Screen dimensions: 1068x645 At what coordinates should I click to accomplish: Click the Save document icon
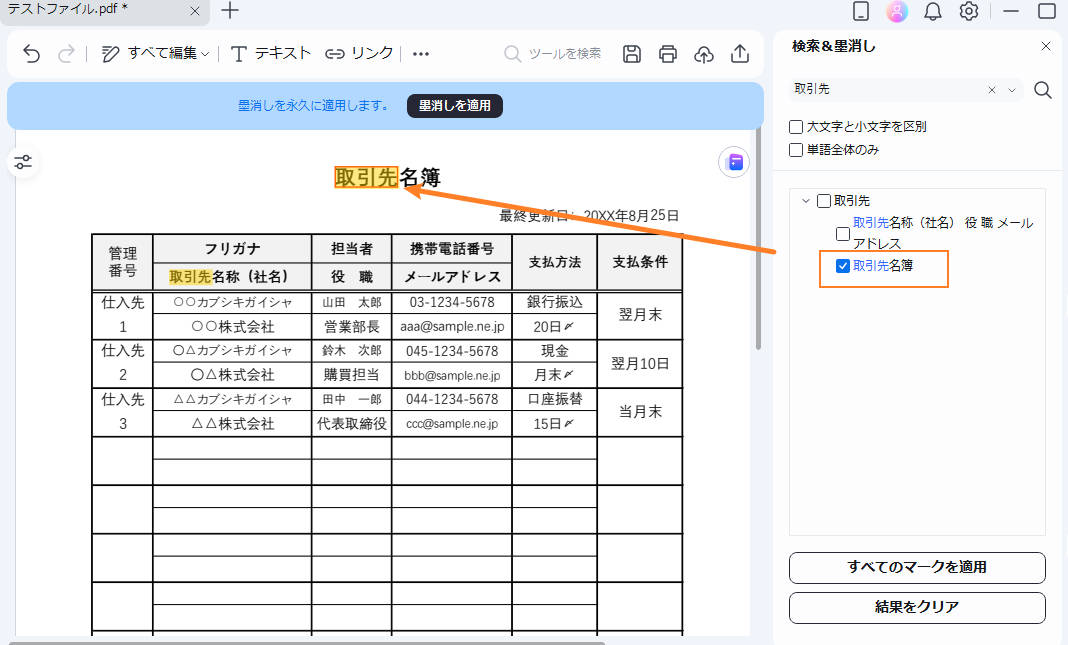[631, 54]
